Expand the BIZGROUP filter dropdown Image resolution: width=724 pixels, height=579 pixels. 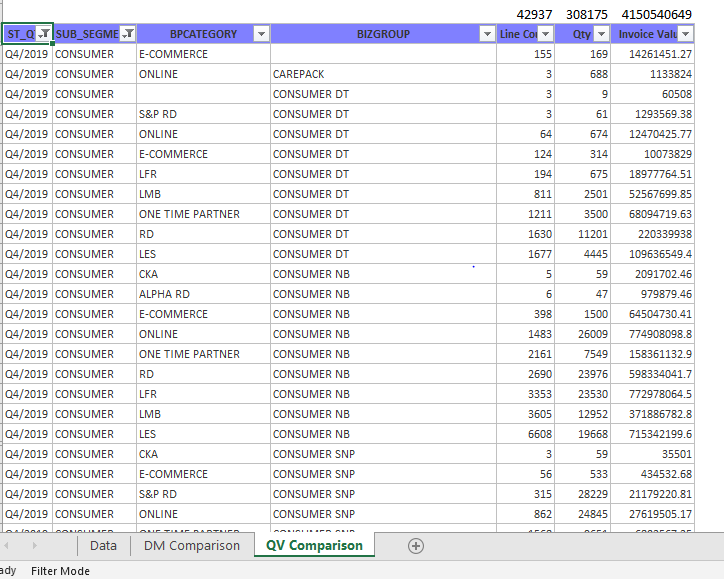click(x=487, y=34)
